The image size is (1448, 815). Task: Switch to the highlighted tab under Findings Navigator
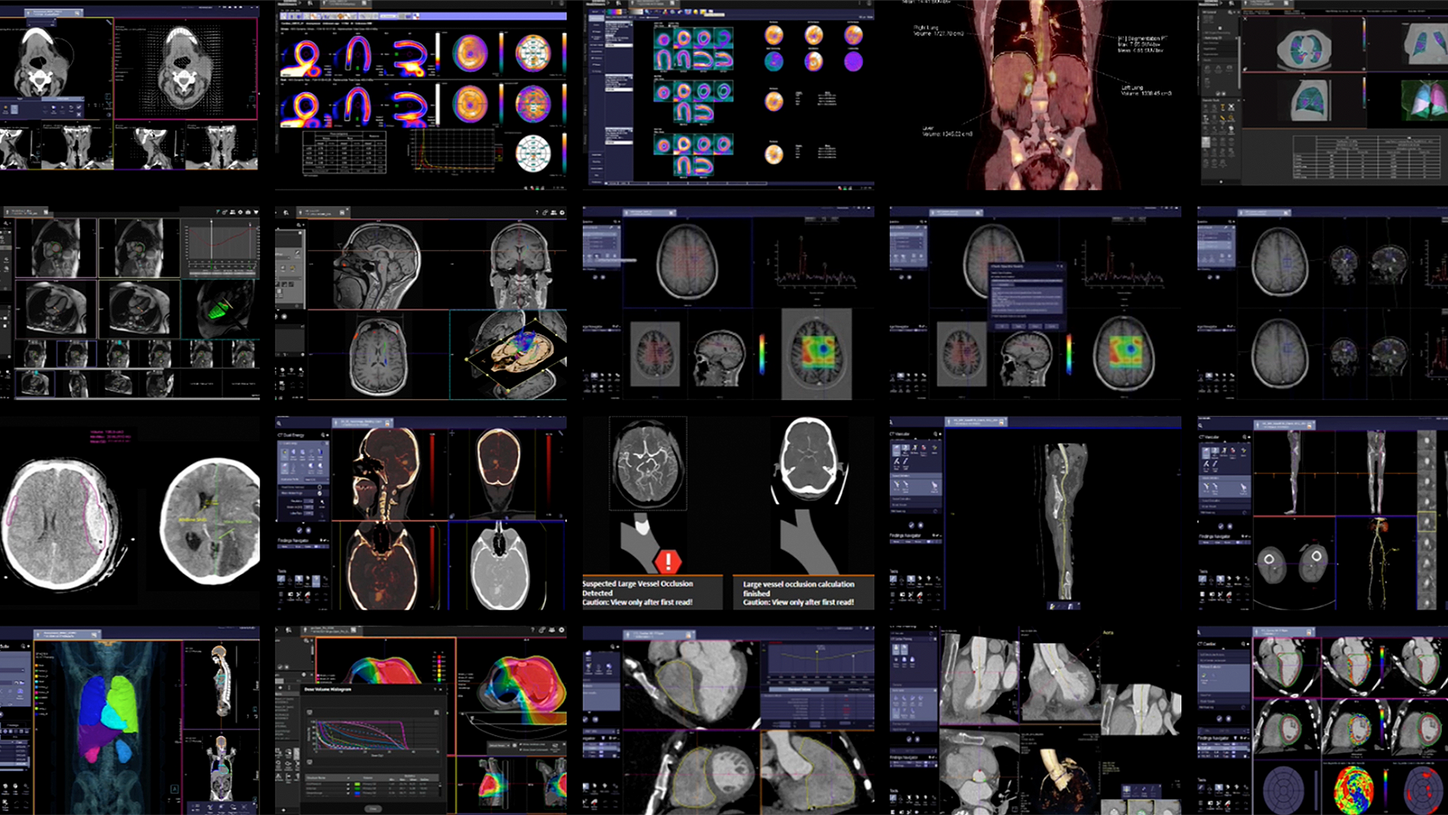tap(929, 542)
